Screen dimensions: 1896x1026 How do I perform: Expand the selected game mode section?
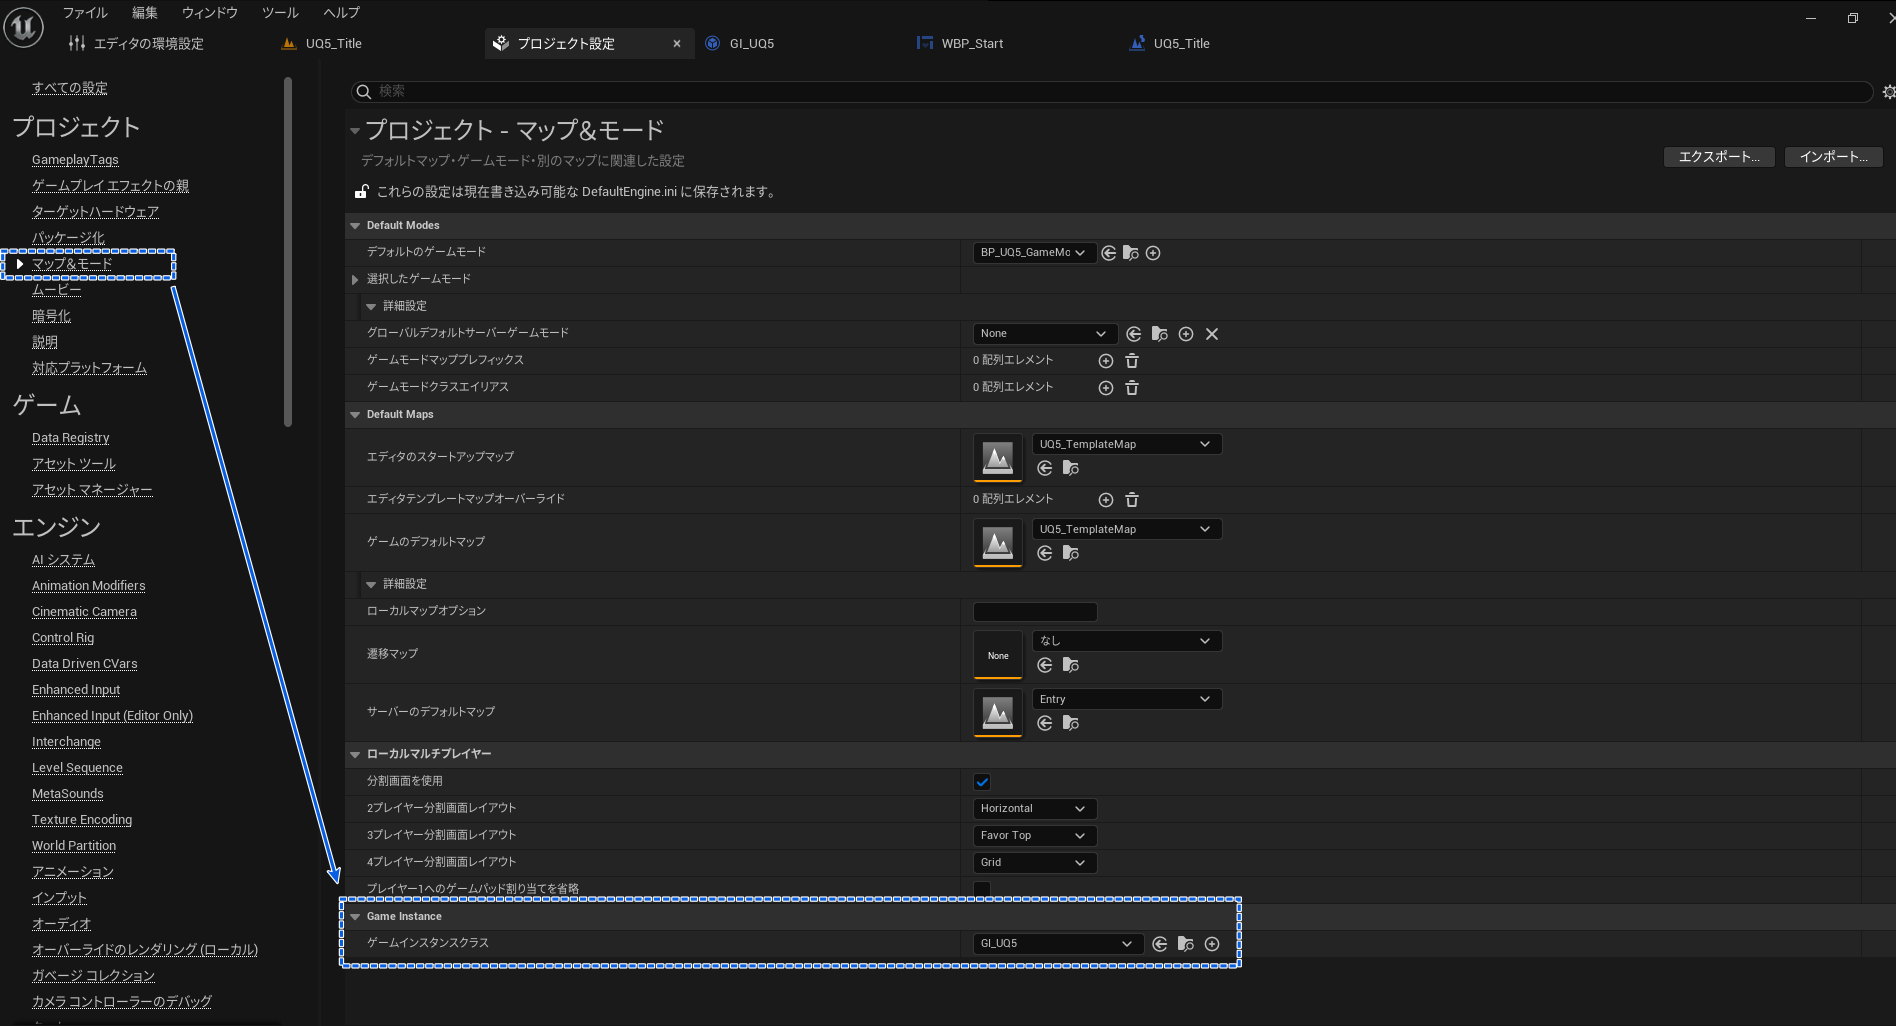pyautogui.click(x=355, y=280)
